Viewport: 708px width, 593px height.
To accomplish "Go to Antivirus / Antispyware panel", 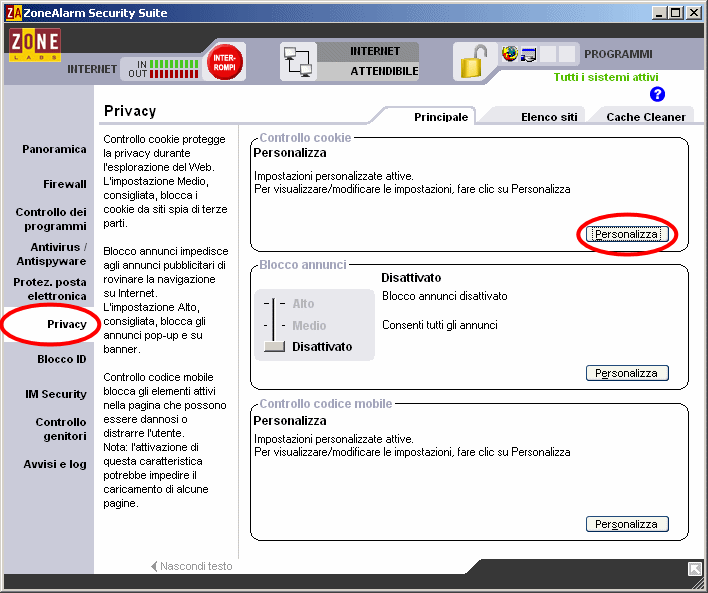I will [58, 254].
